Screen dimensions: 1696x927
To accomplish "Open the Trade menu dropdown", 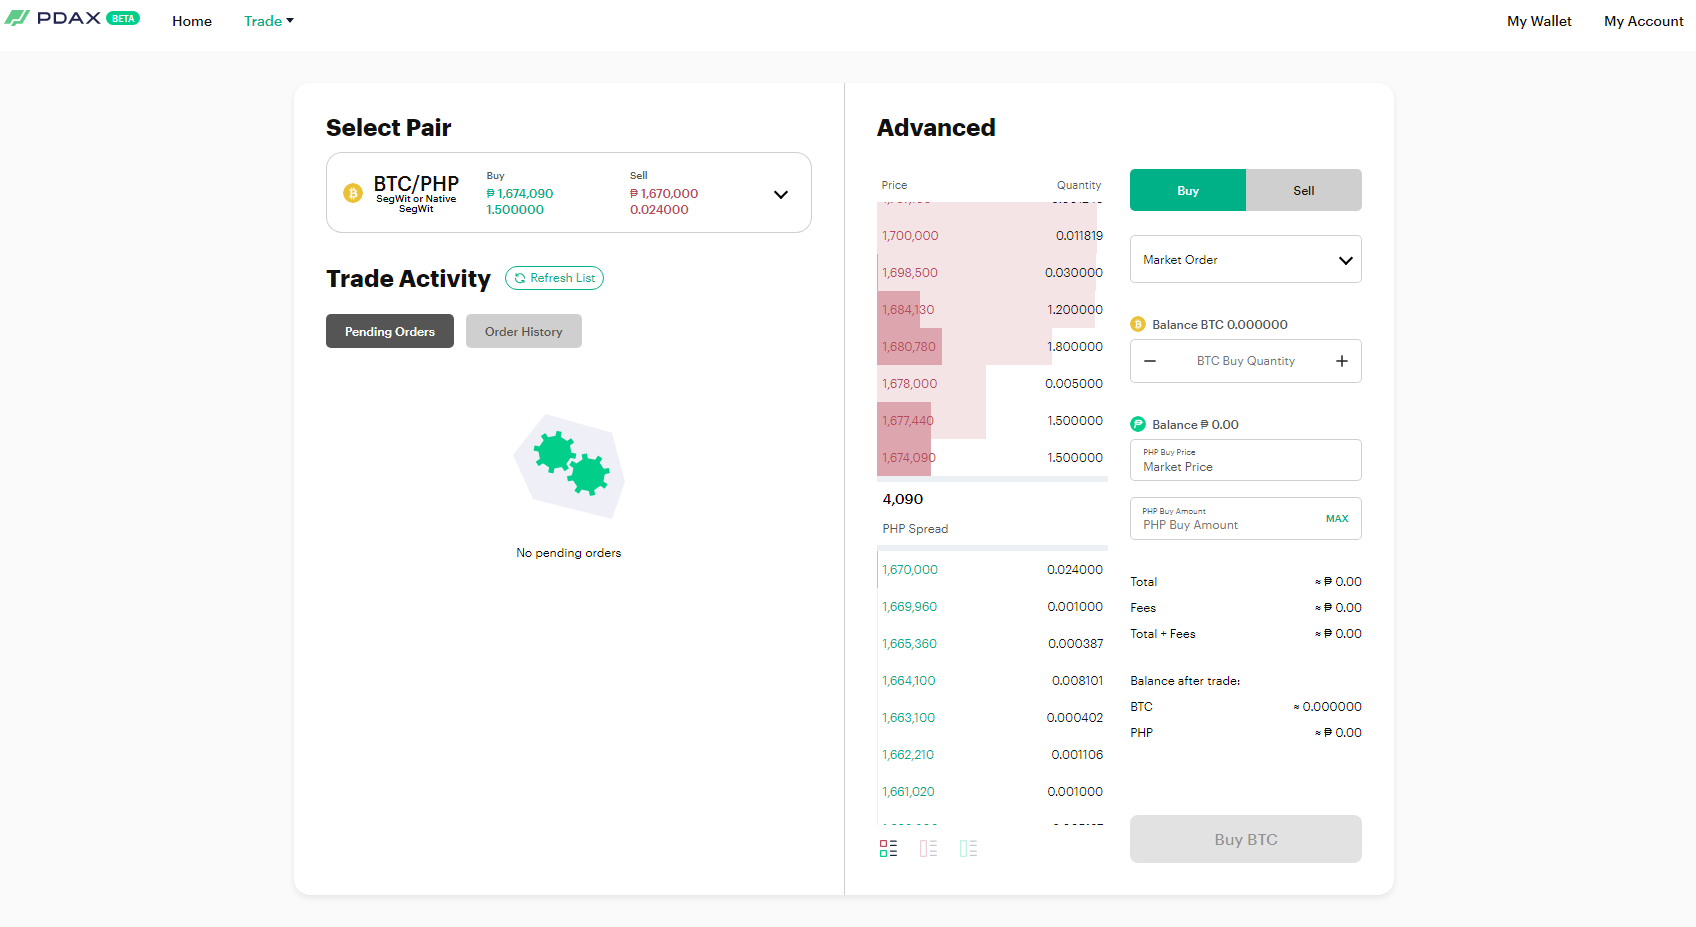I will [x=269, y=21].
